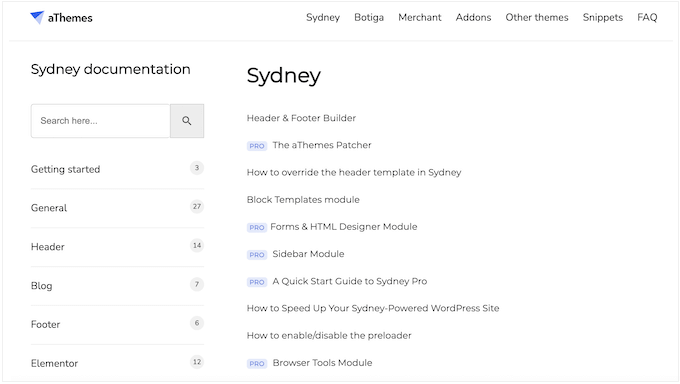Open the General category
The image size is (680, 384).
(x=49, y=208)
